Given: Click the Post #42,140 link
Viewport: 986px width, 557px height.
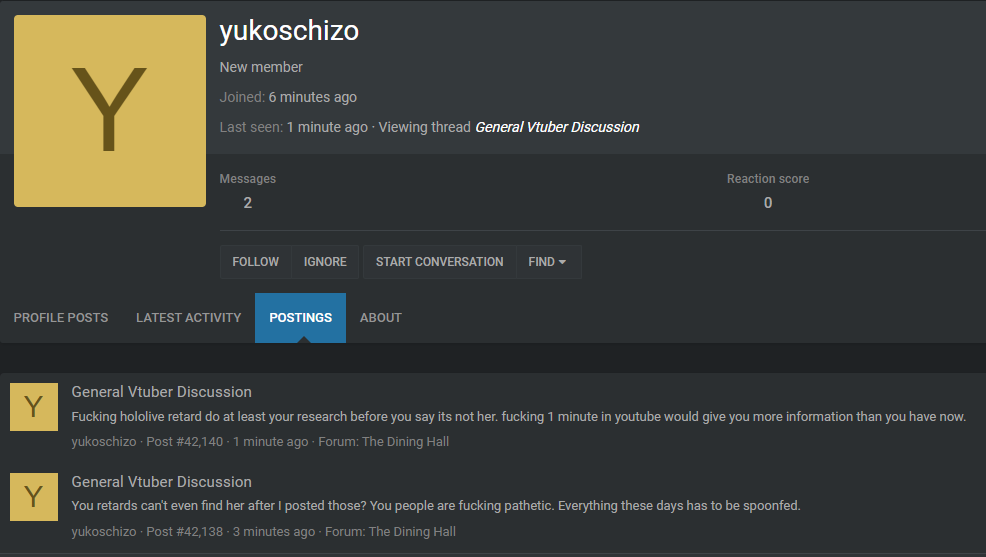Looking at the screenshot, I should pyautogui.click(x=185, y=441).
